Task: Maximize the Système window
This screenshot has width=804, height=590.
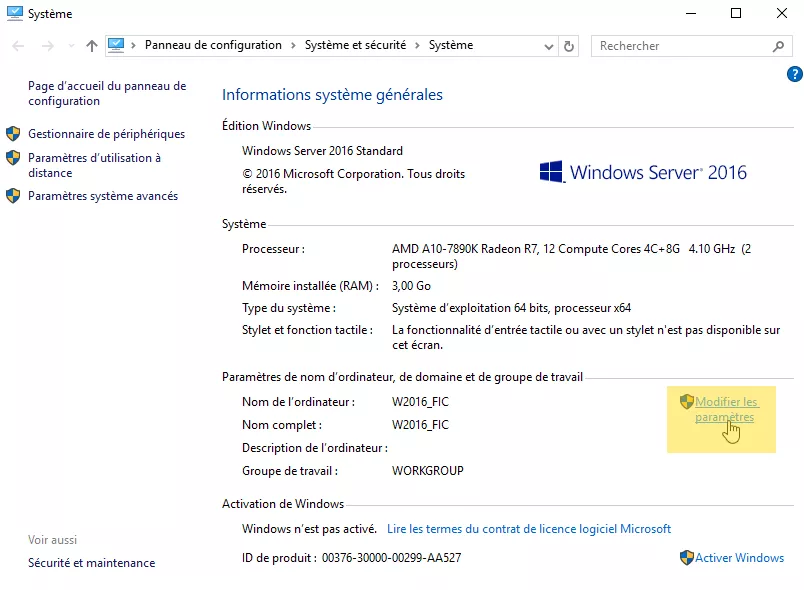Action: pos(736,13)
